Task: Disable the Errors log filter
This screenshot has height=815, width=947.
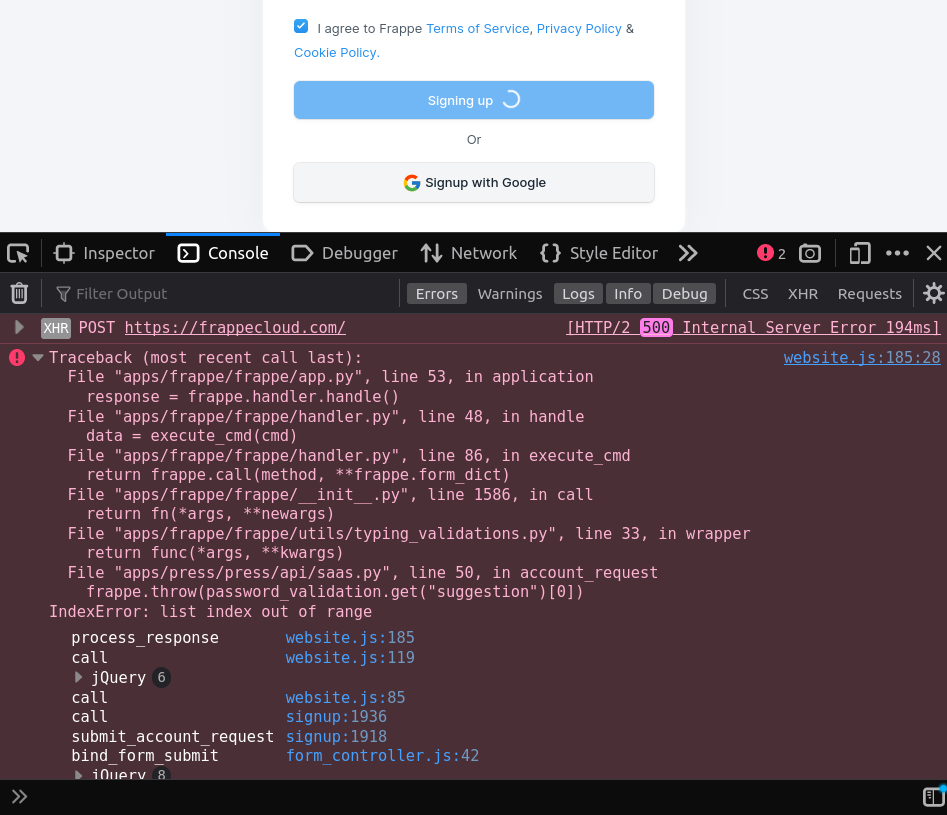Action: tap(436, 293)
